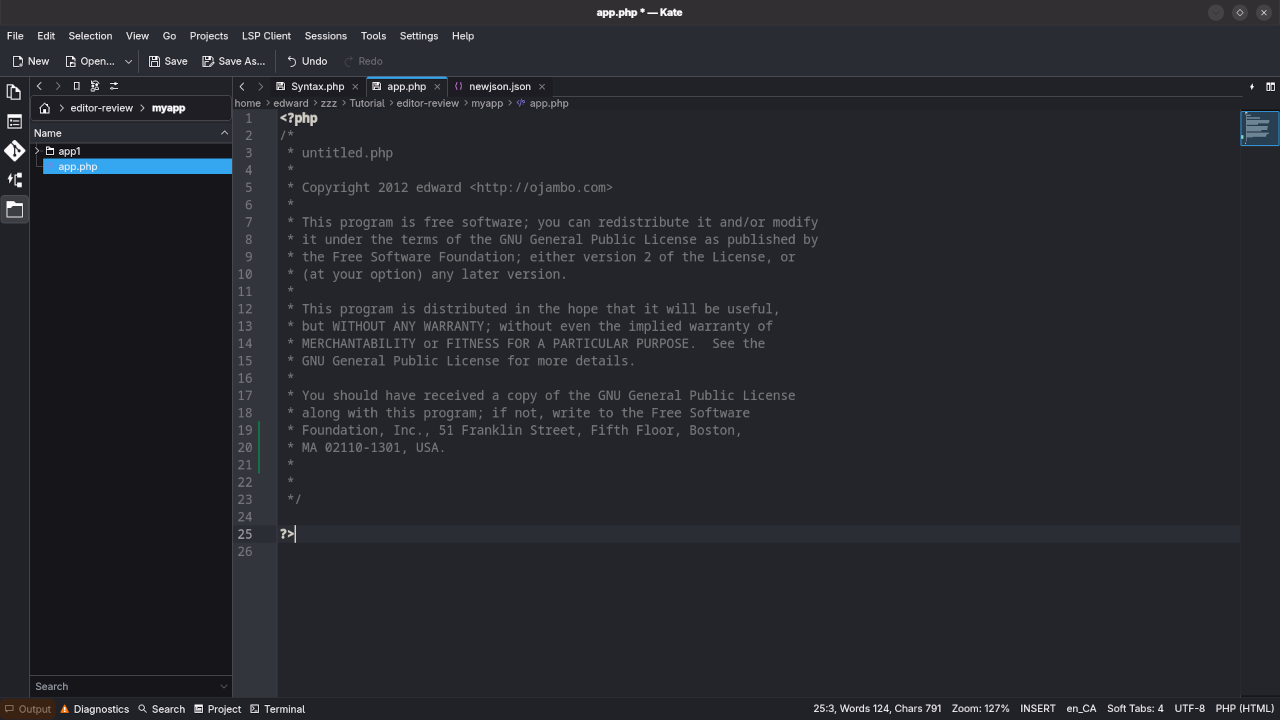Close the Syntax.php tab
This screenshot has width=1280, height=720.
(x=355, y=87)
